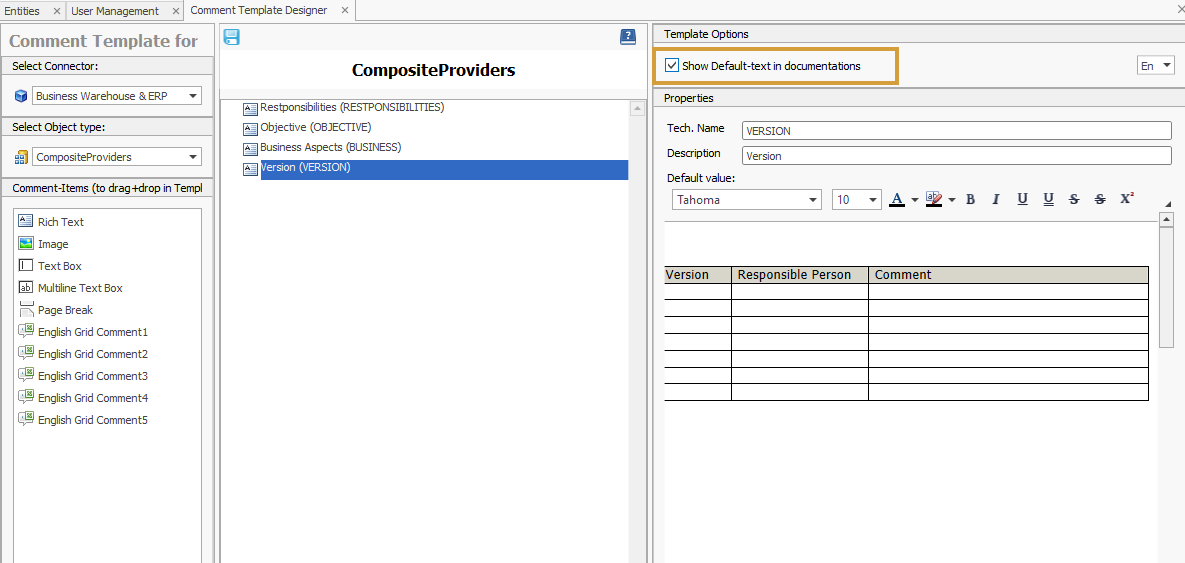Toggle Show Default-text in documentations checkbox
Screen dimensions: 1185x563
(672, 66)
